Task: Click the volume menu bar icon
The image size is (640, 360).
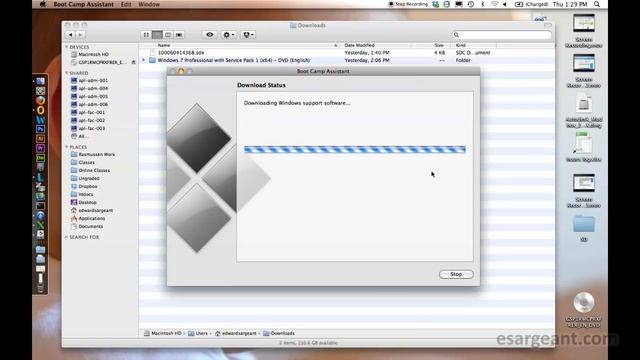Action: (505, 4)
